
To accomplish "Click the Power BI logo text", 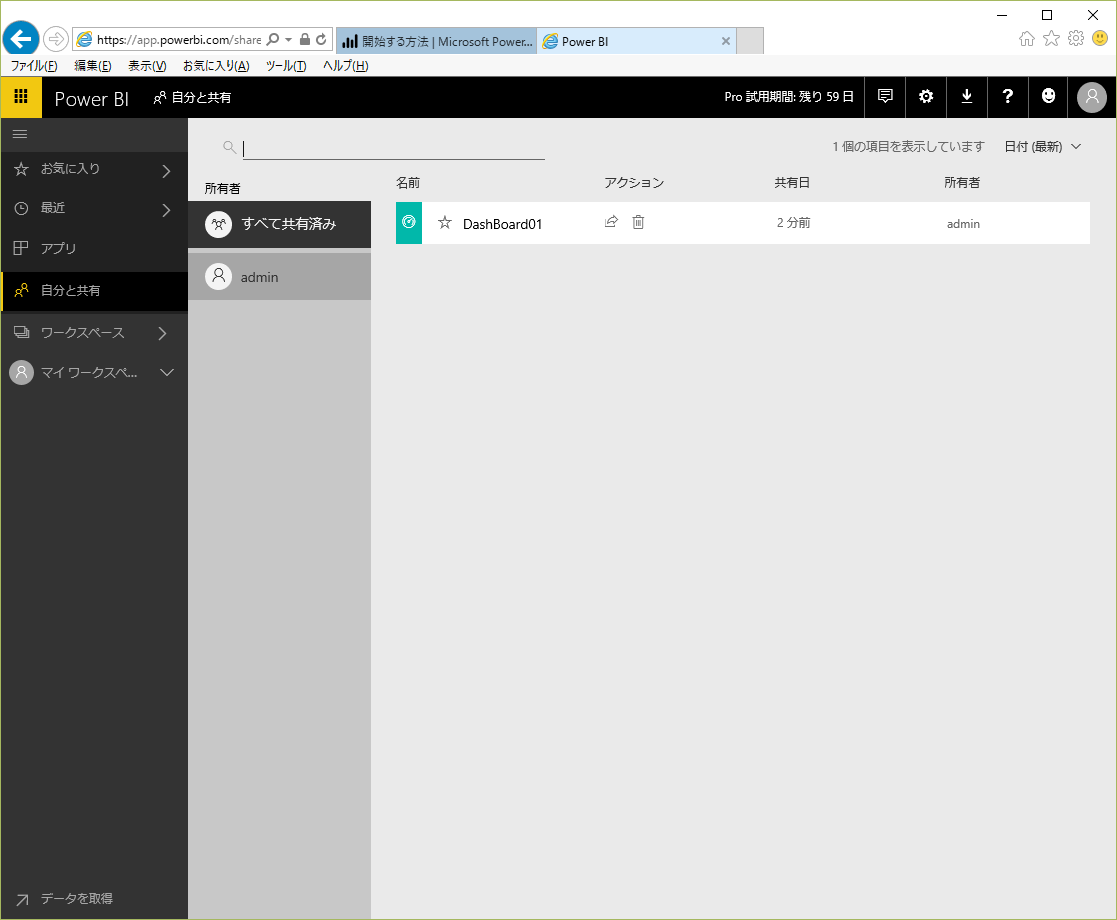I will pyautogui.click(x=91, y=98).
